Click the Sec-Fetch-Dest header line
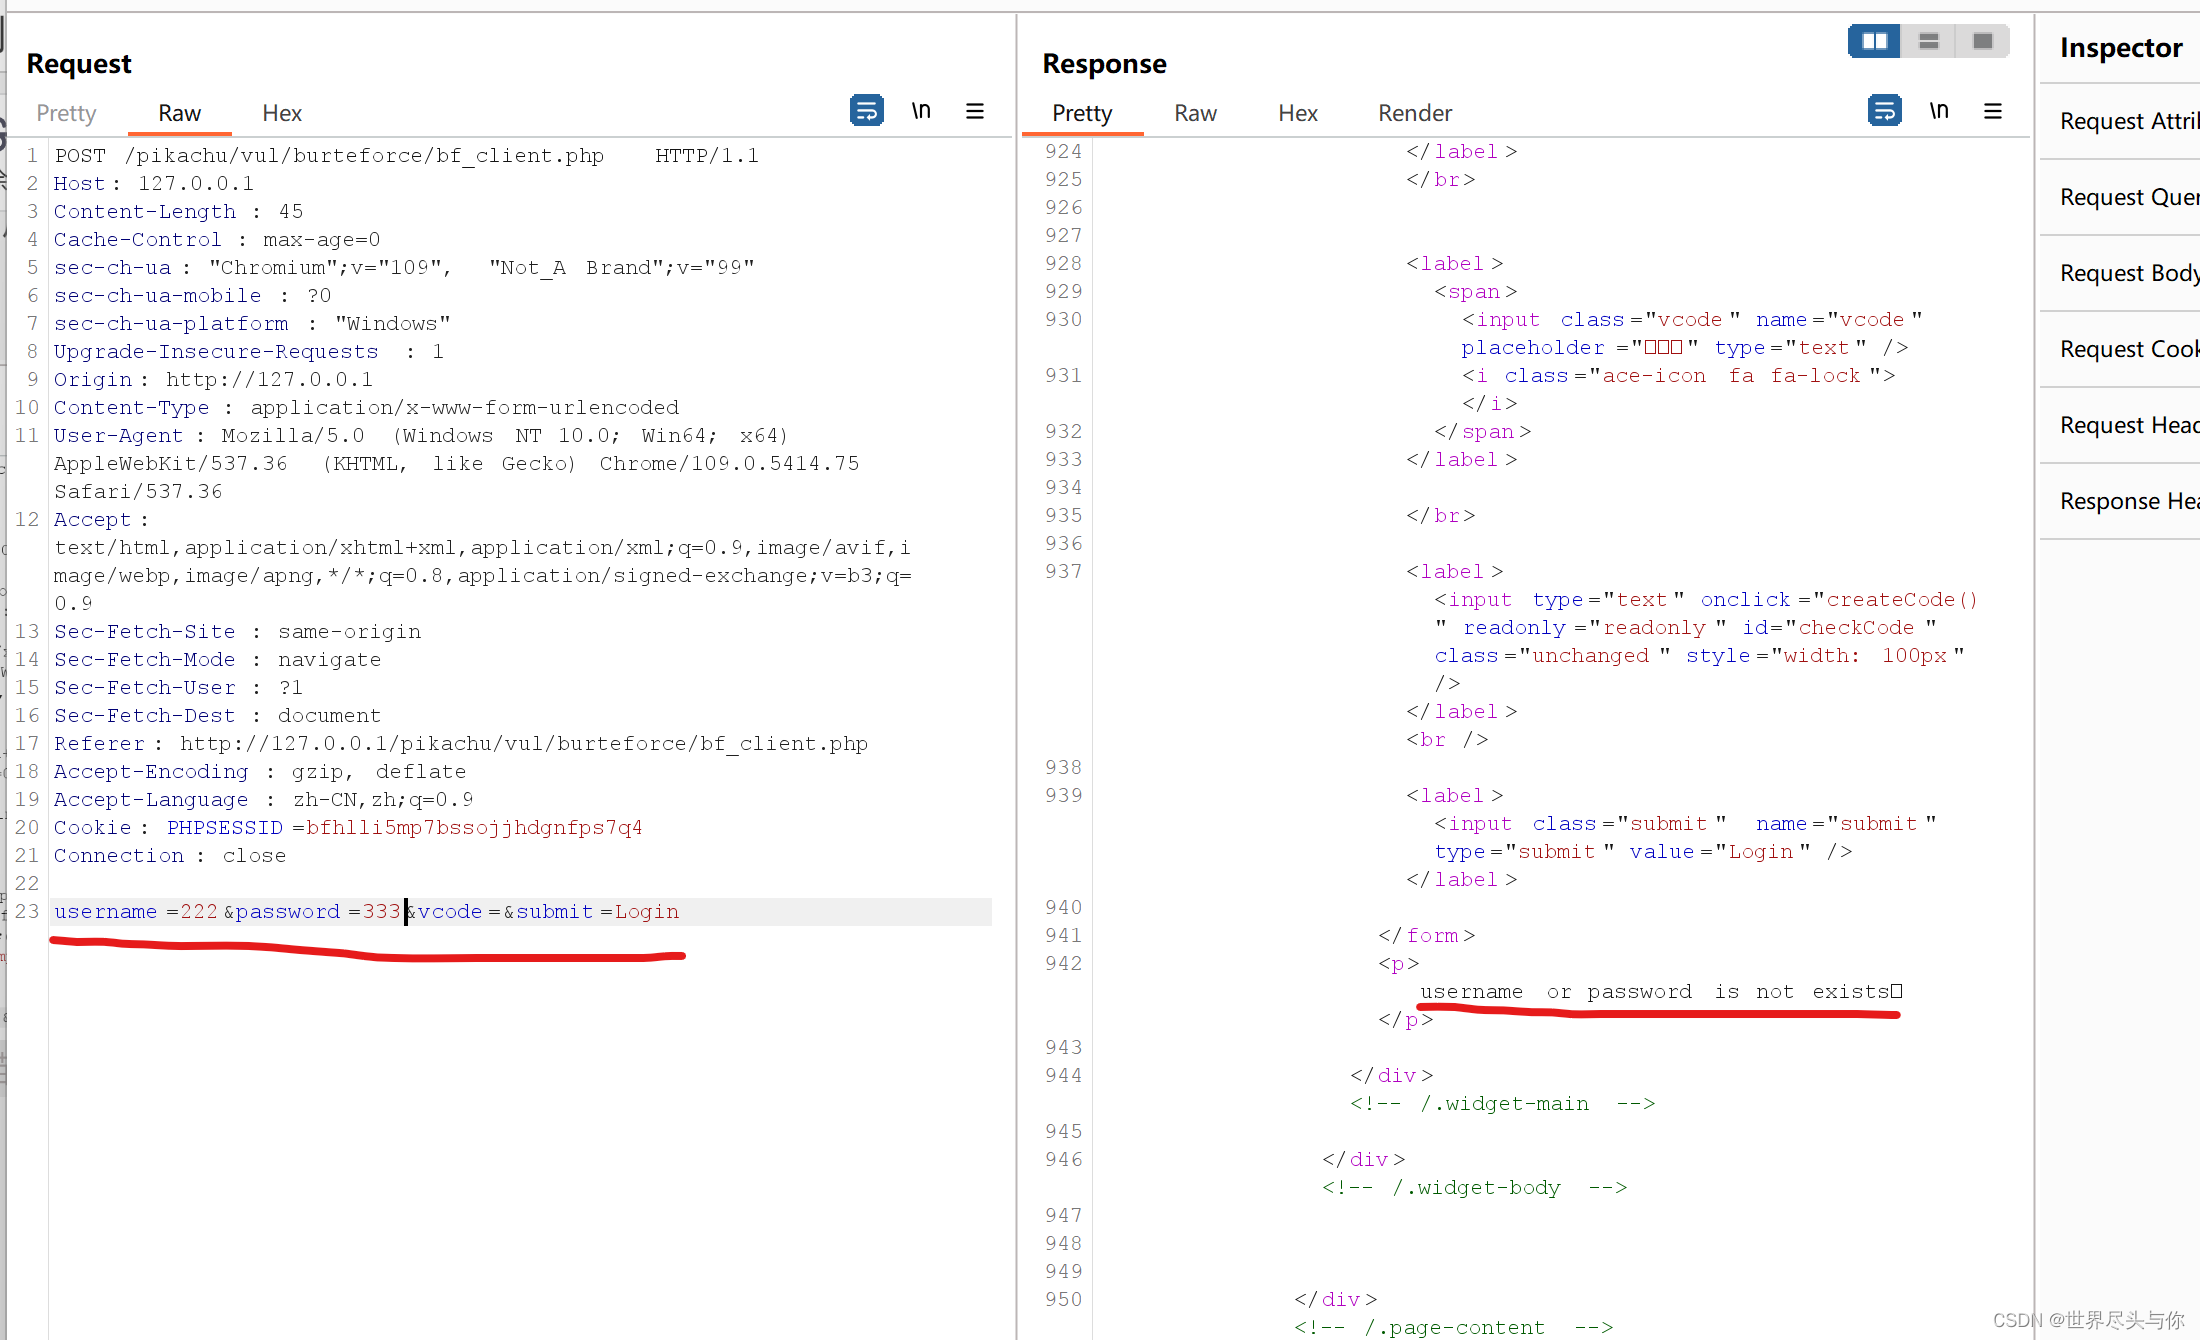Image resolution: width=2200 pixels, height=1340 pixels. click(x=217, y=715)
